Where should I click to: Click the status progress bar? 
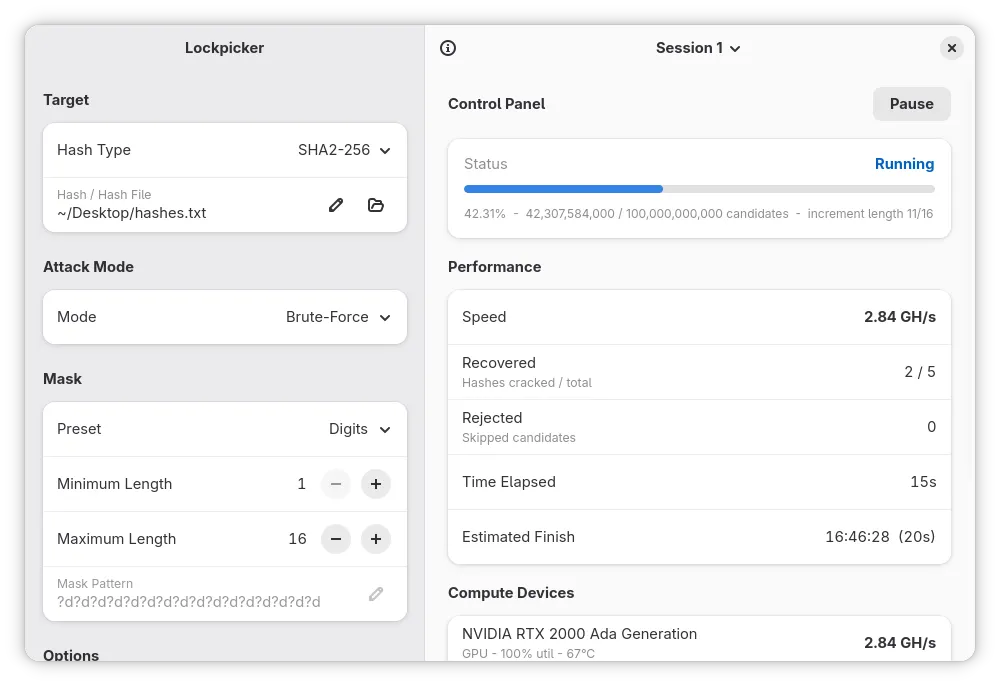tap(699, 189)
